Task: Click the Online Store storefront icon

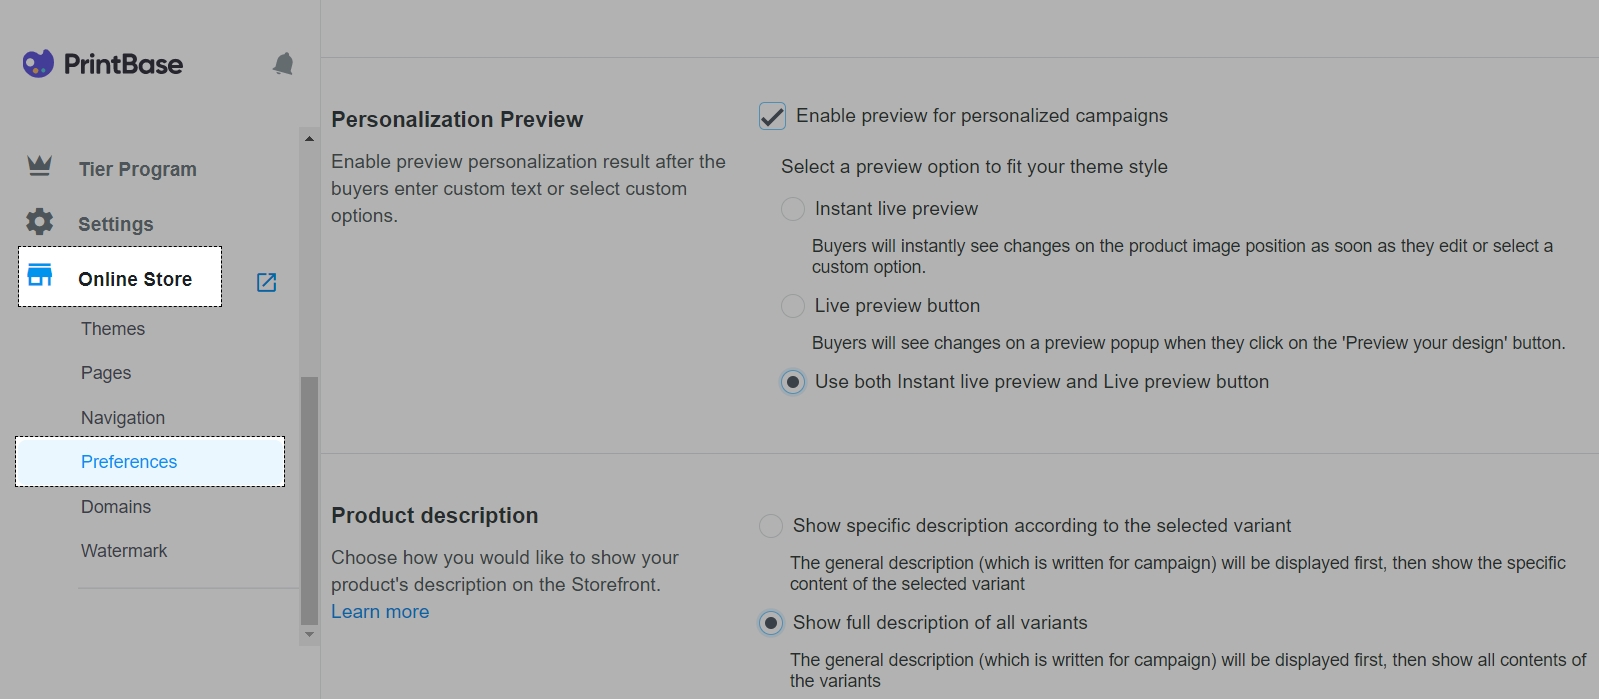Action: point(40,275)
